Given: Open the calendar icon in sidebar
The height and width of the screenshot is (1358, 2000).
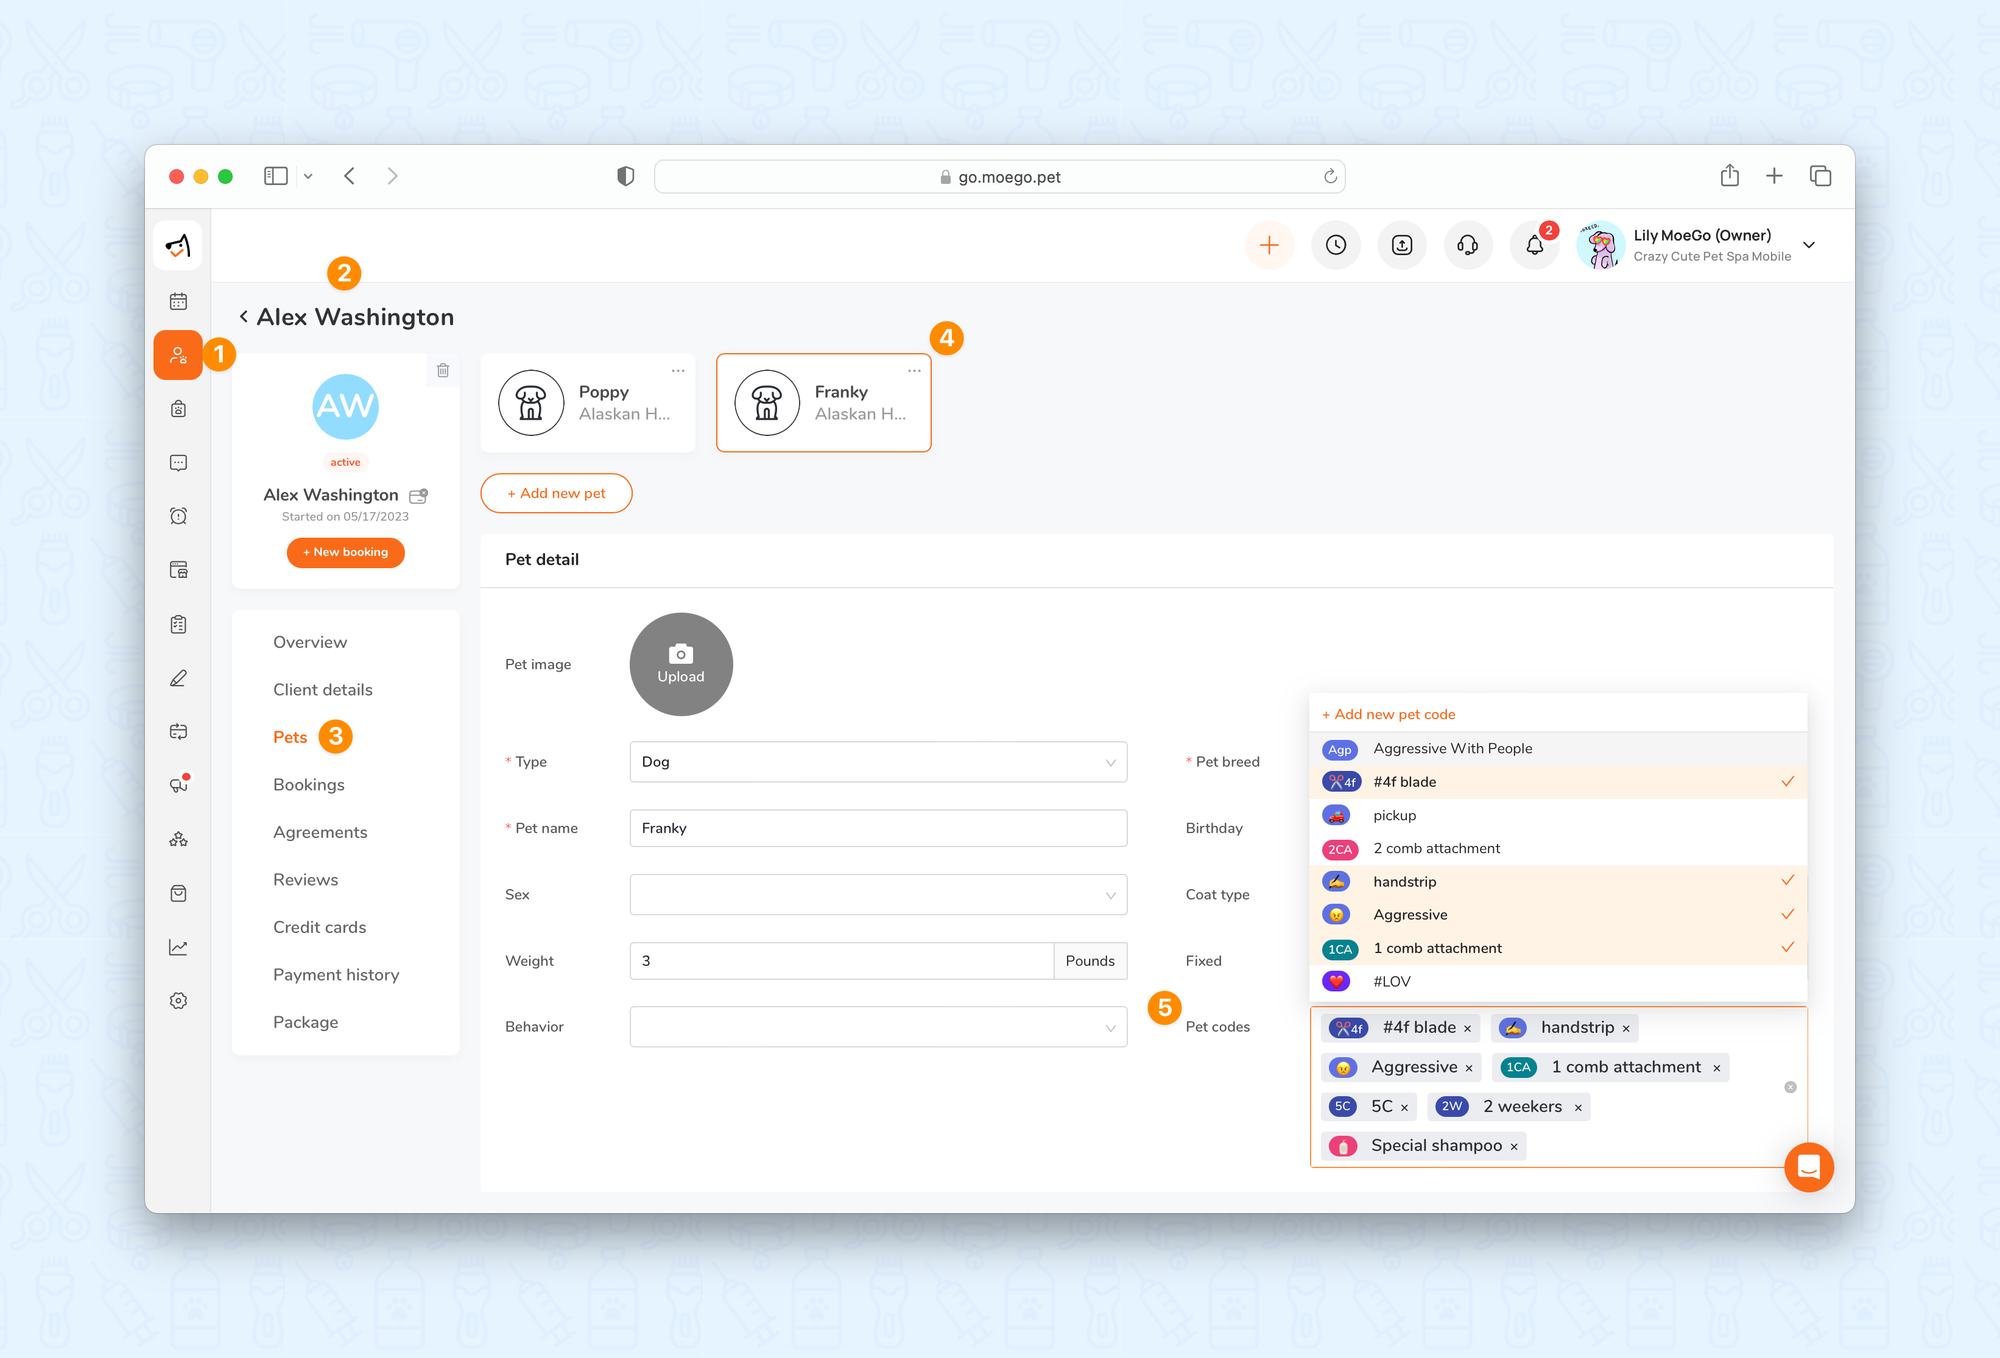Looking at the screenshot, I should coord(178,301).
